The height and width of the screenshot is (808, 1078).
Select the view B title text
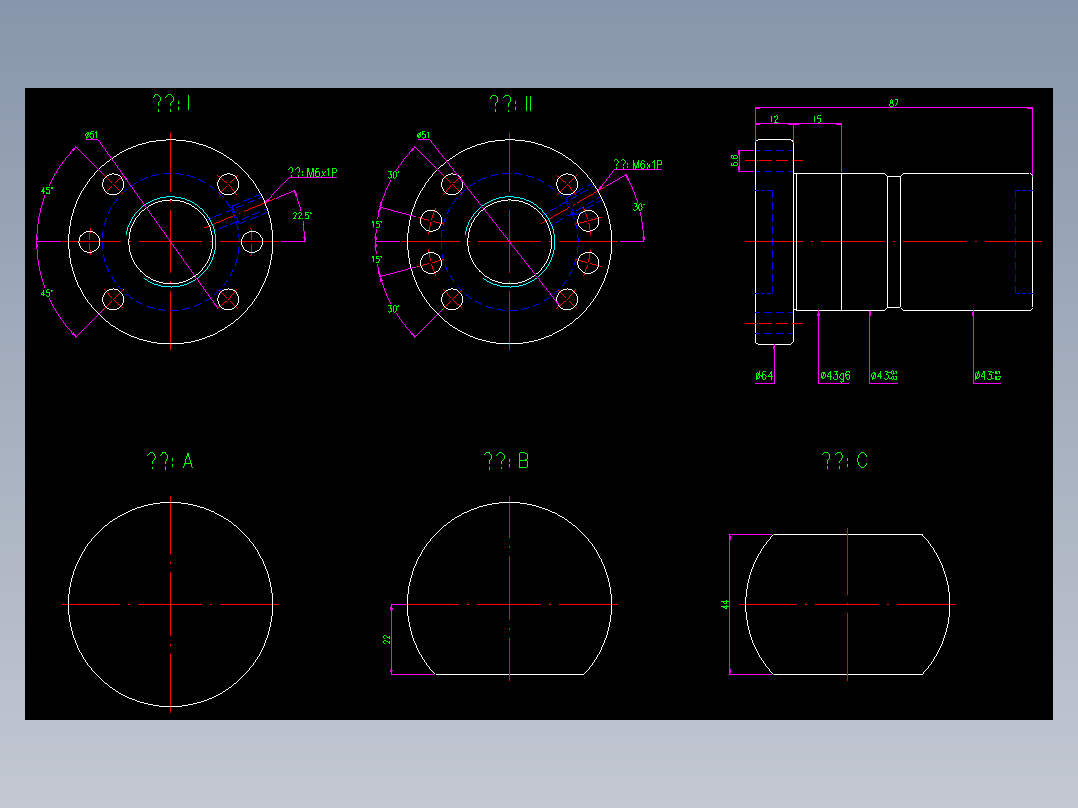click(506, 461)
